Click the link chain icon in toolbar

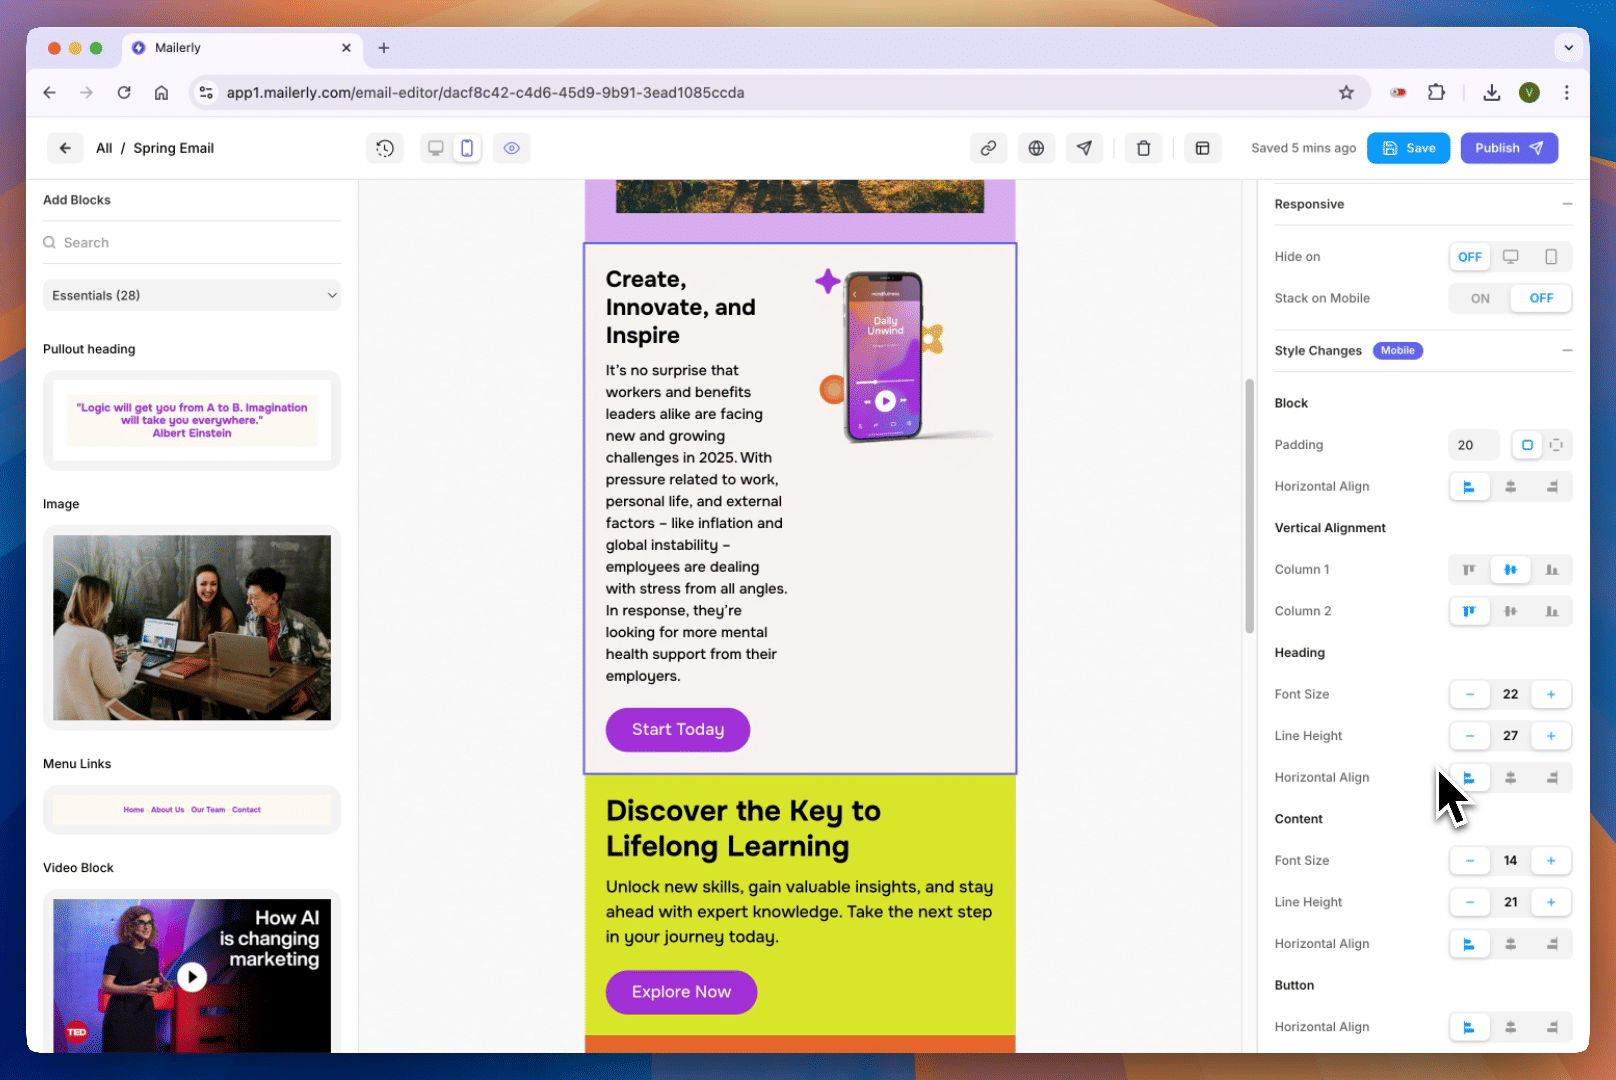pos(988,148)
